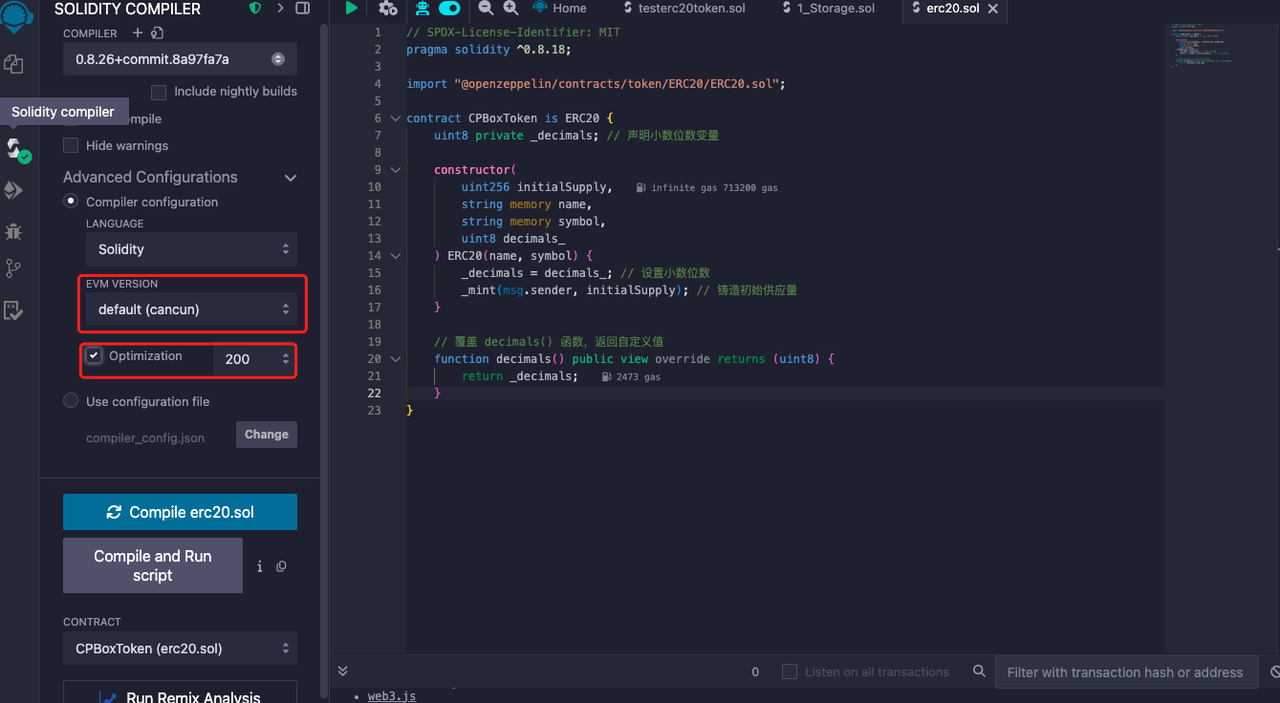This screenshot has width=1280, height=703.
Task: Click Compile erc20.sol button
Action: point(180,512)
